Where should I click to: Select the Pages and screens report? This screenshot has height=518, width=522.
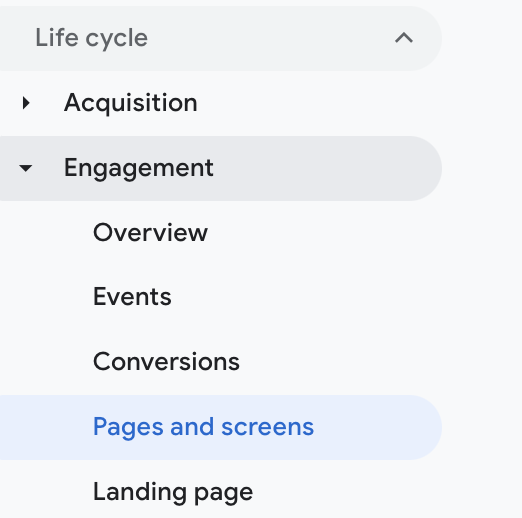[x=203, y=427]
